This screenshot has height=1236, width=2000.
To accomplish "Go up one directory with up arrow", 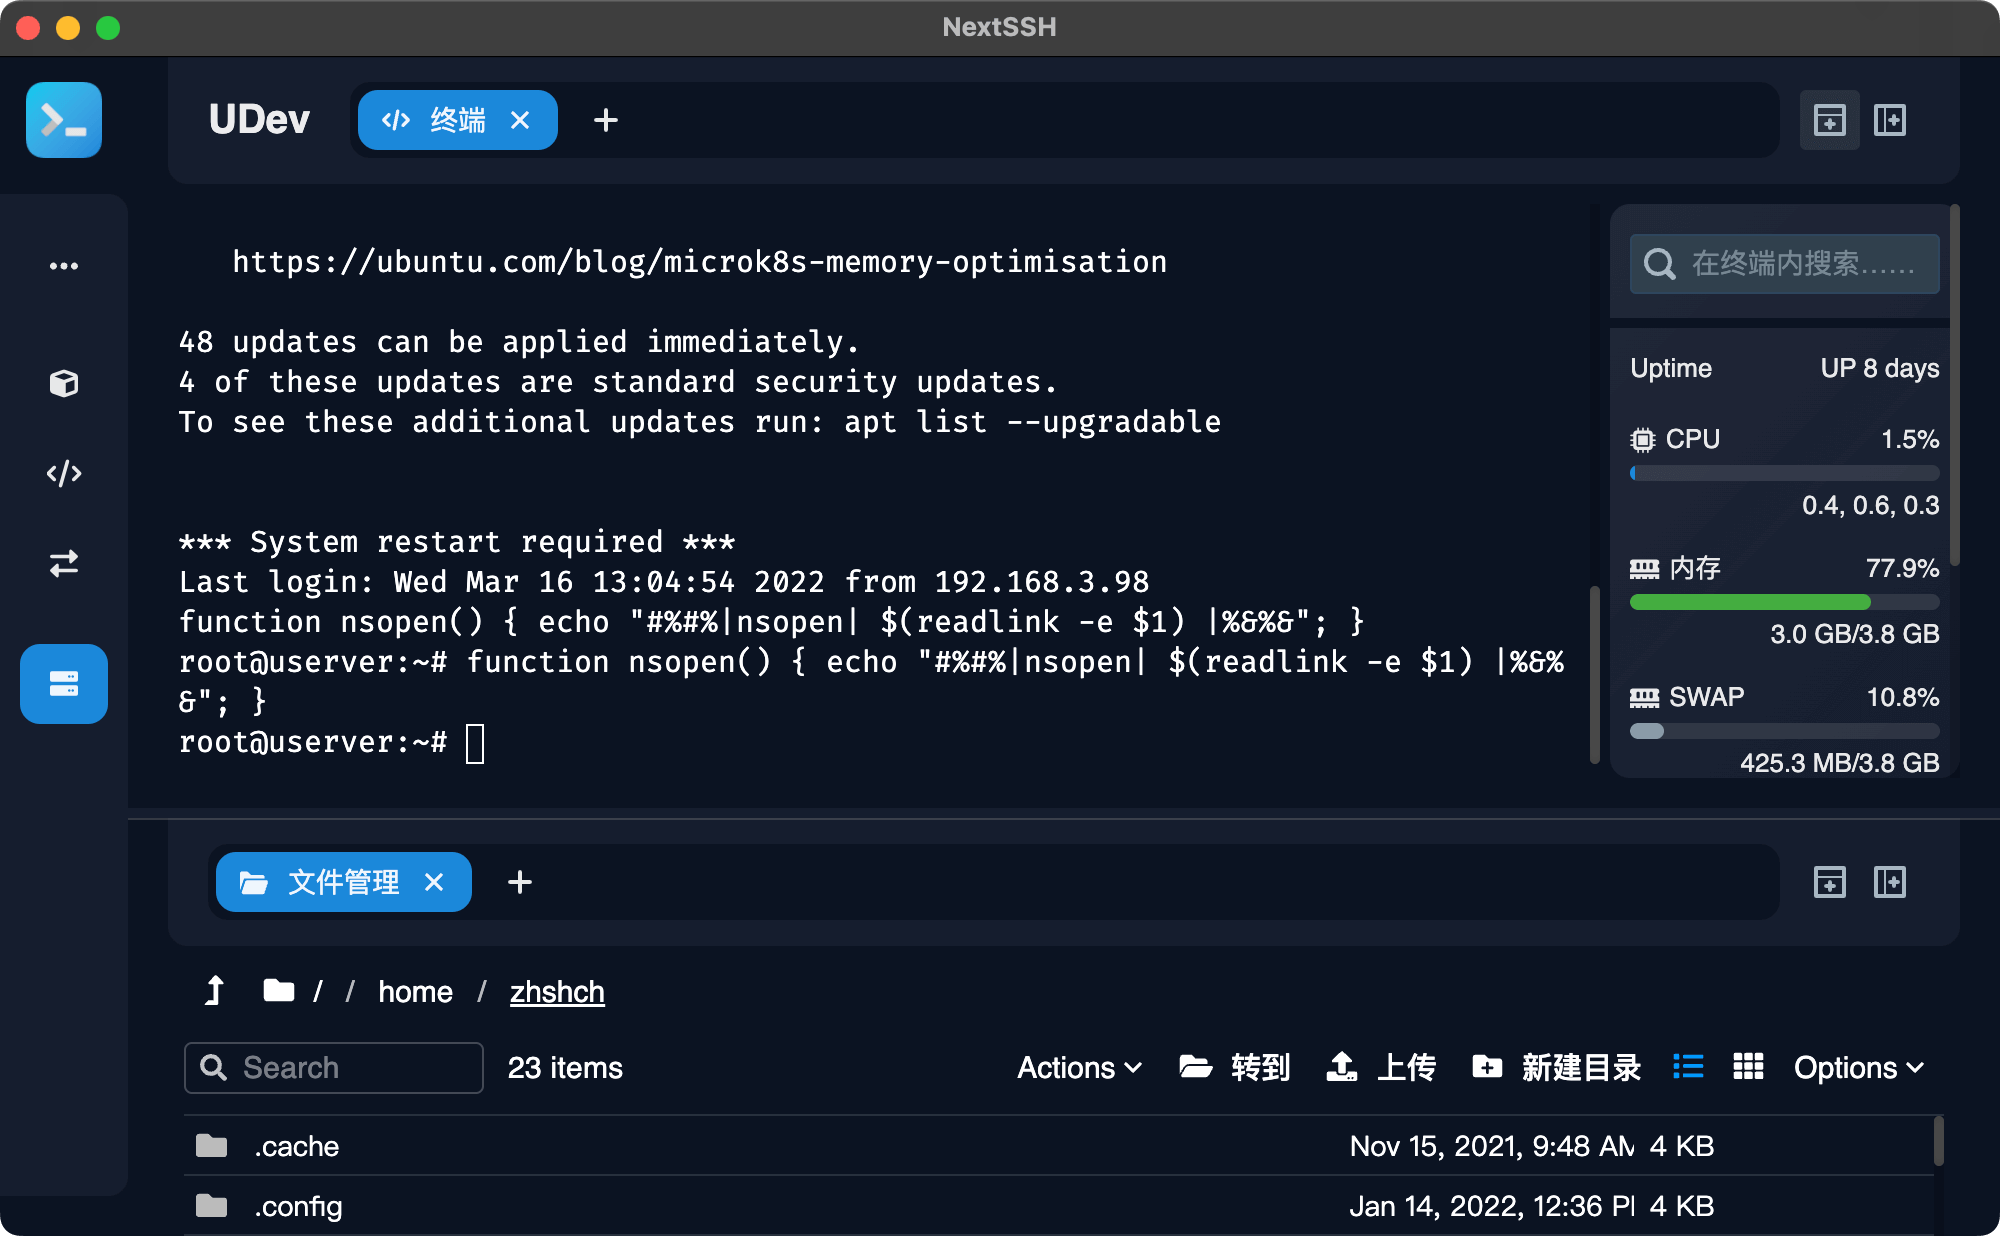I will (x=214, y=991).
